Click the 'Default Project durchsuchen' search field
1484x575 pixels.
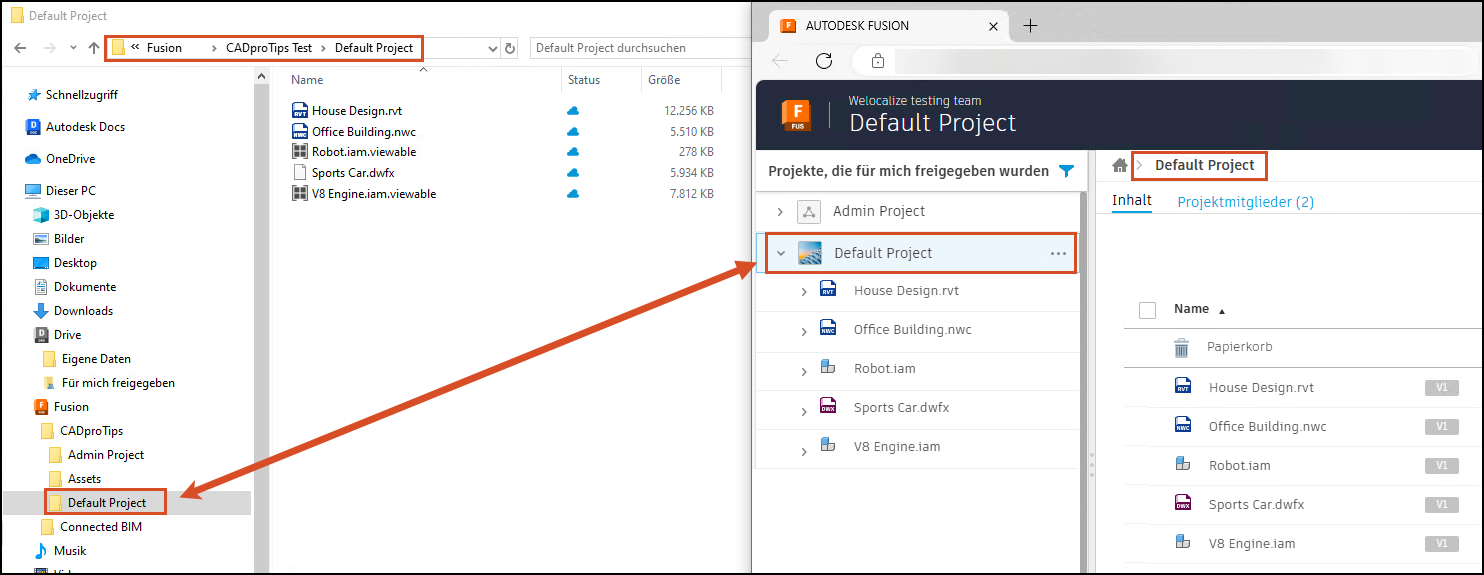tap(640, 48)
